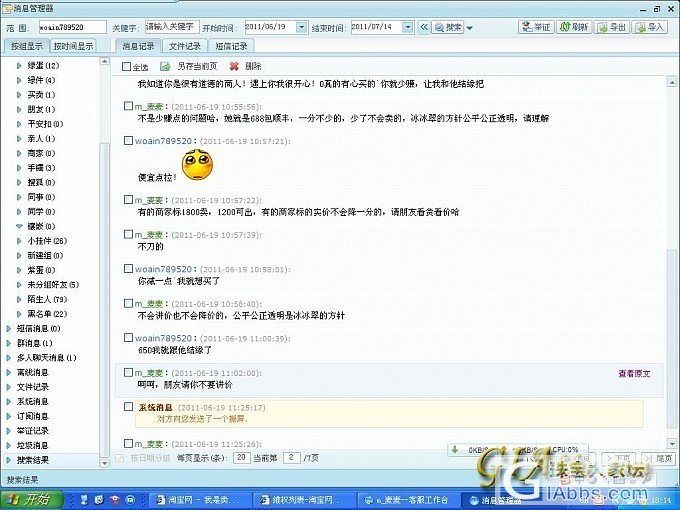The image size is (680, 510).
Task: Click the 搜索 magnifier search button
Action: click(448, 28)
